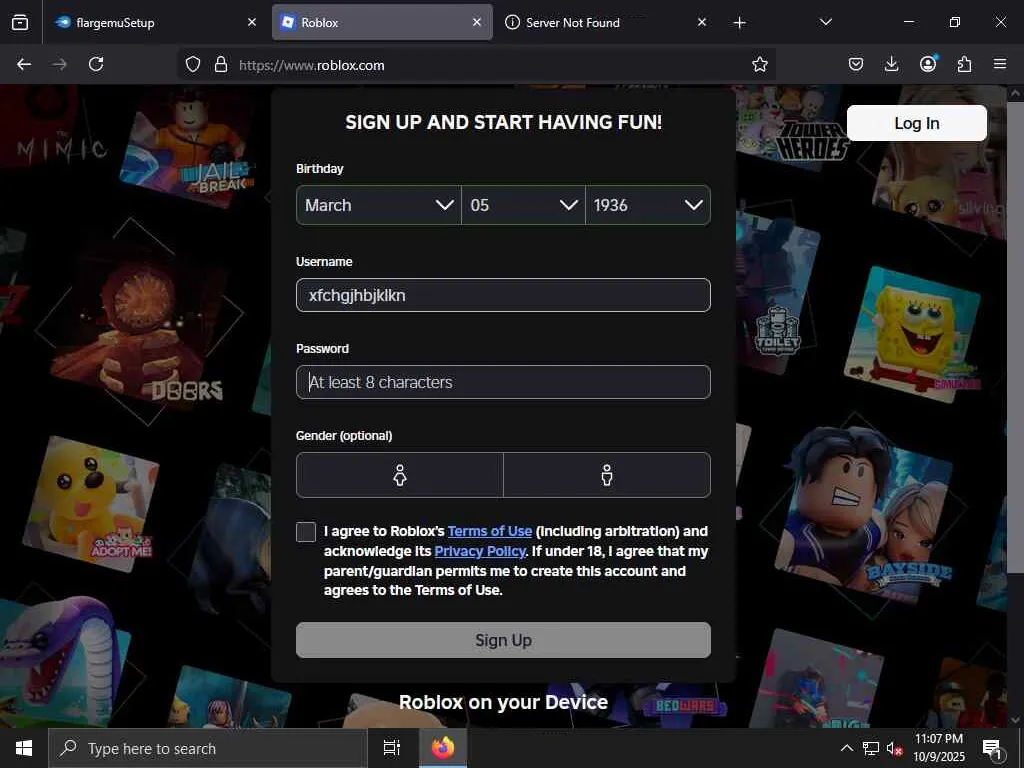Click the taskbar search box

[x=208, y=748]
